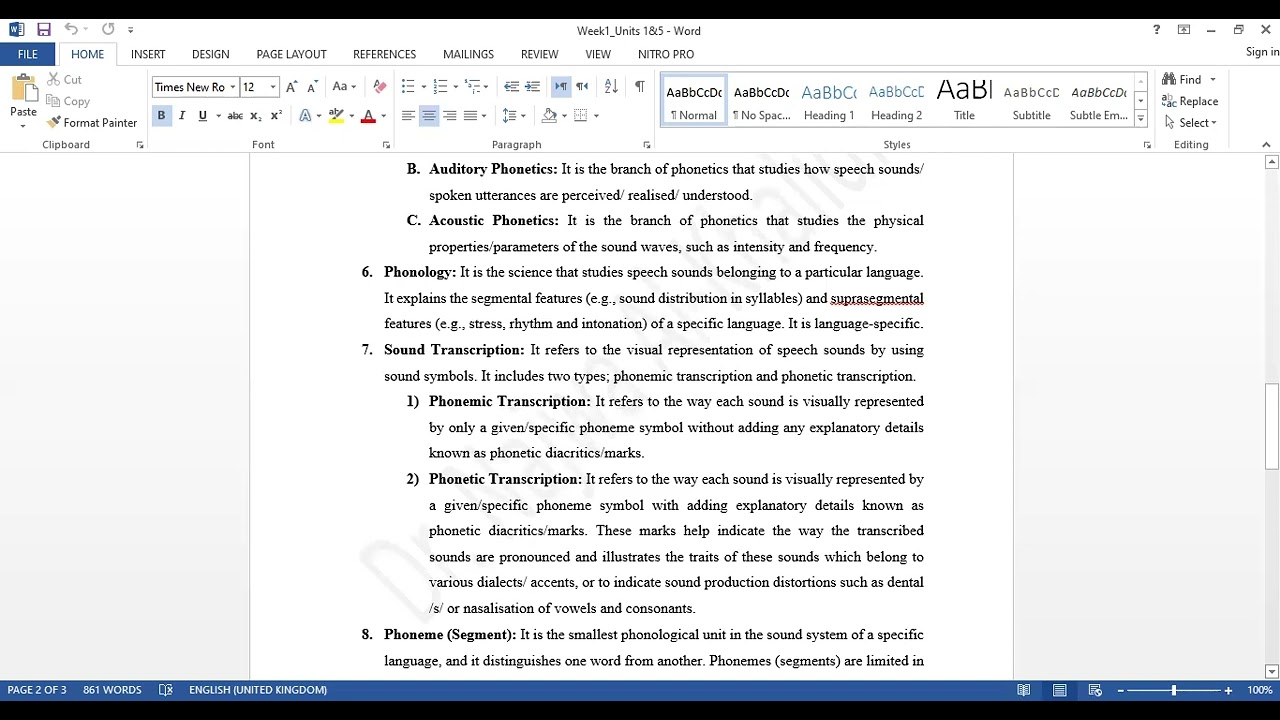The image size is (1280, 720).
Task: Toggle italic formatting
Action: 182,116
